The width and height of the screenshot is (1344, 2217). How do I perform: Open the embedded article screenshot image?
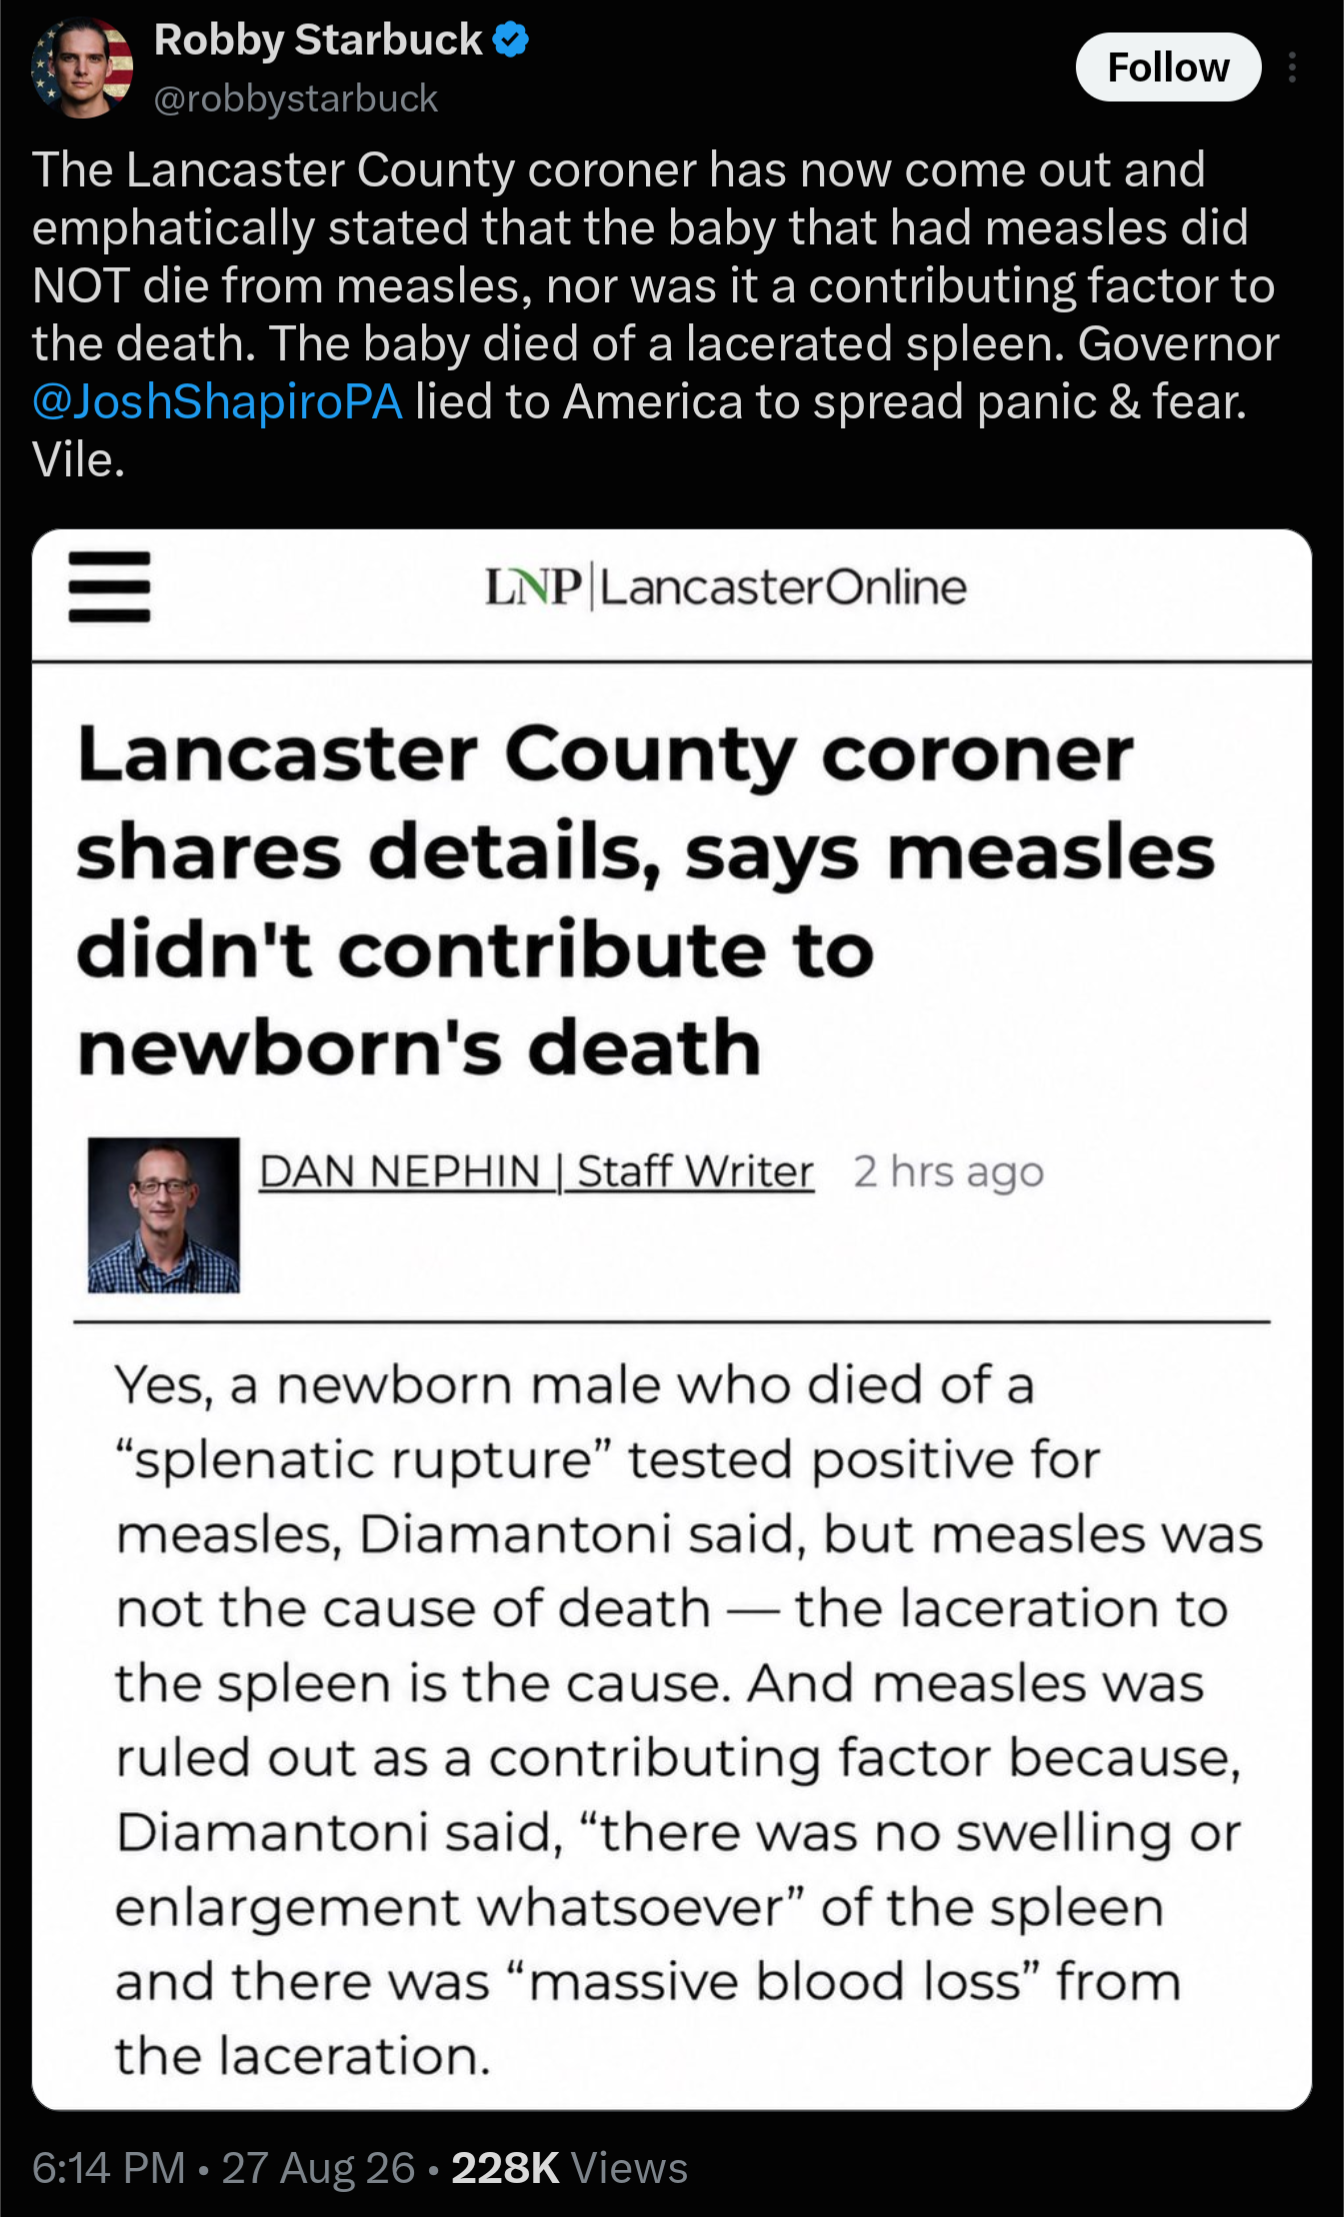point(672,1319)
